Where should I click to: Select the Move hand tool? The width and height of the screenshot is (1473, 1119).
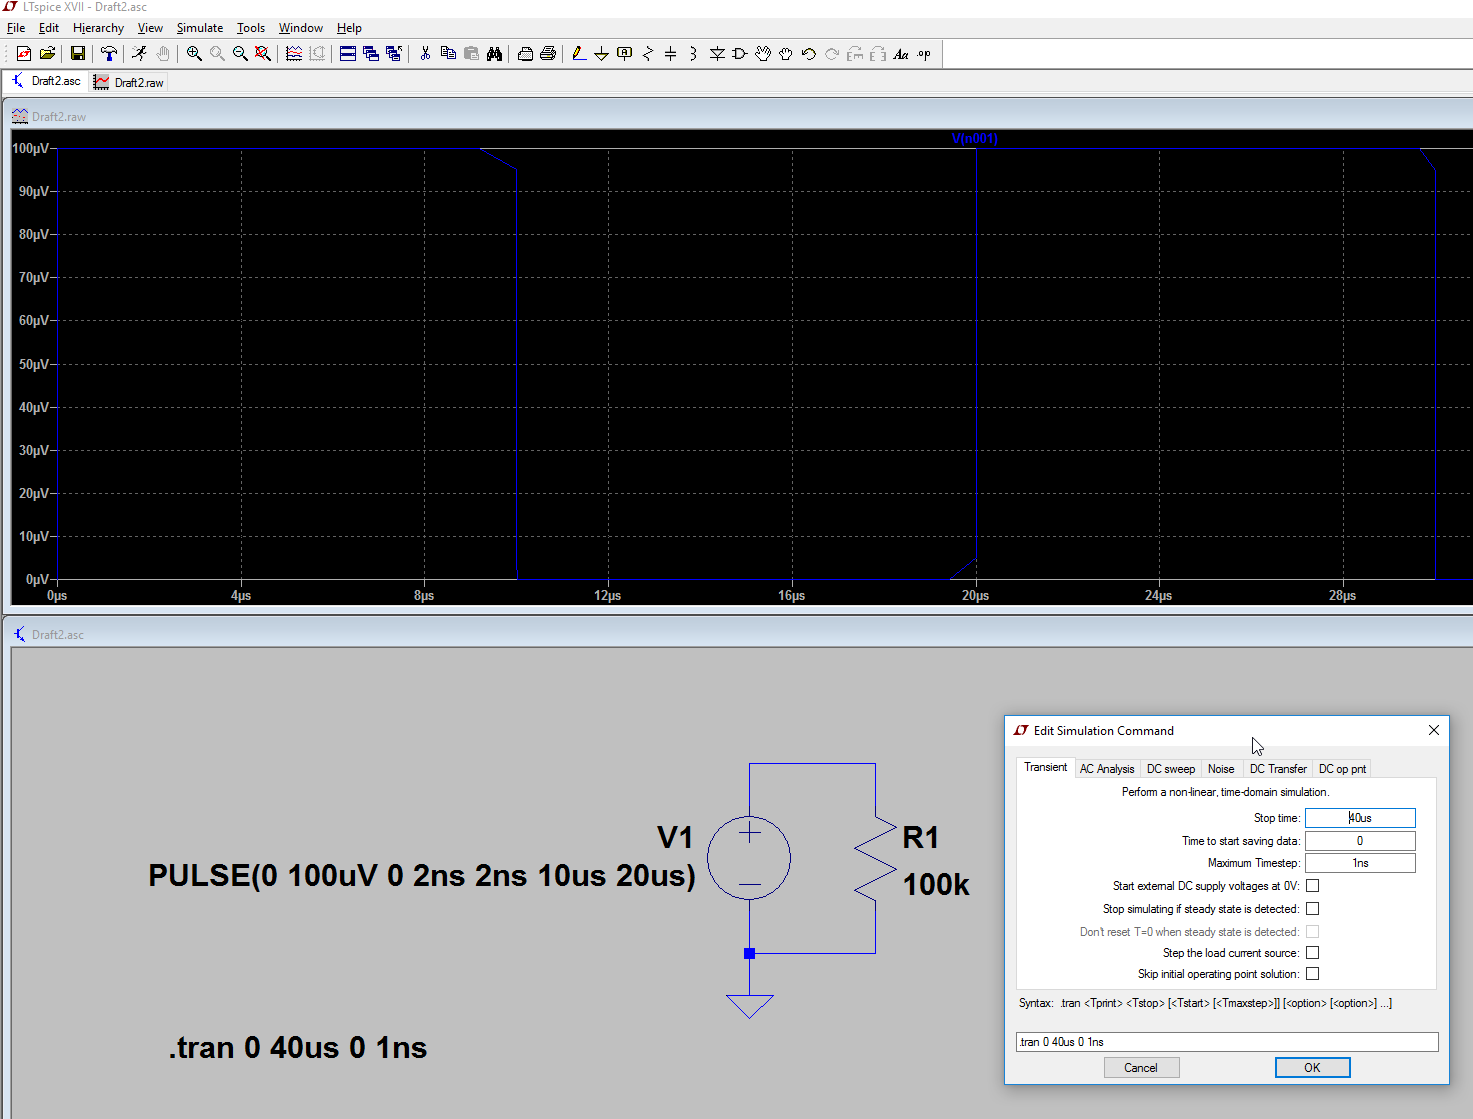(763, 54)
